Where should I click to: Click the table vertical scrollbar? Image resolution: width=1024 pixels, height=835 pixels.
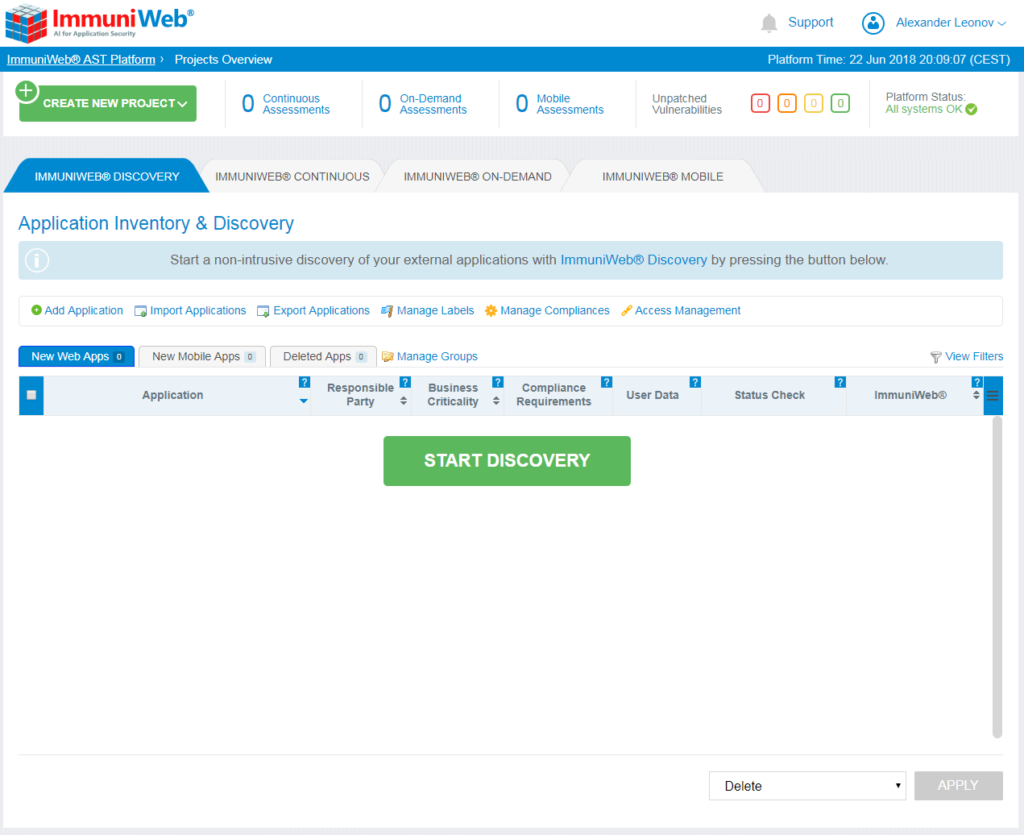(997, 578)
